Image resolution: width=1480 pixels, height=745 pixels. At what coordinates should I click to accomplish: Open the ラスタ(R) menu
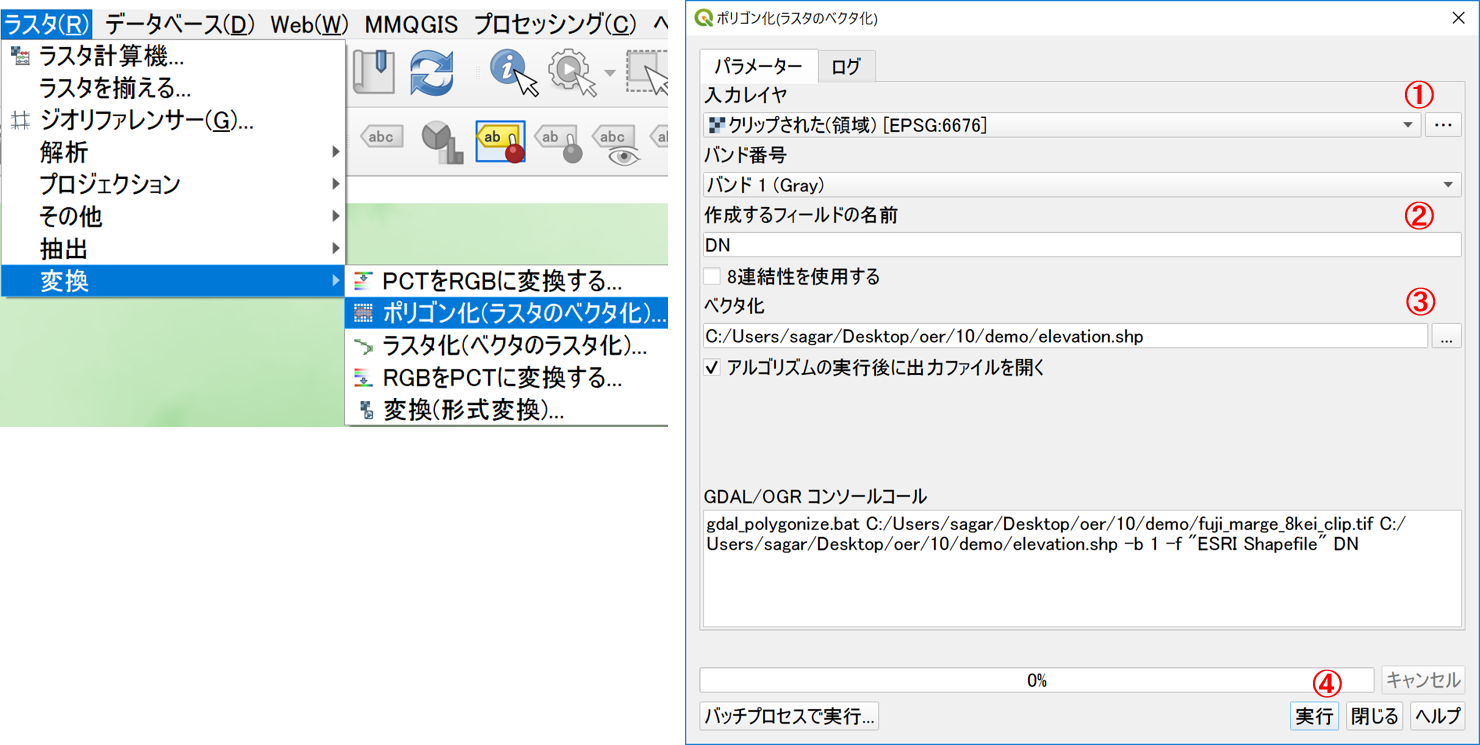(x=46, y=24)
